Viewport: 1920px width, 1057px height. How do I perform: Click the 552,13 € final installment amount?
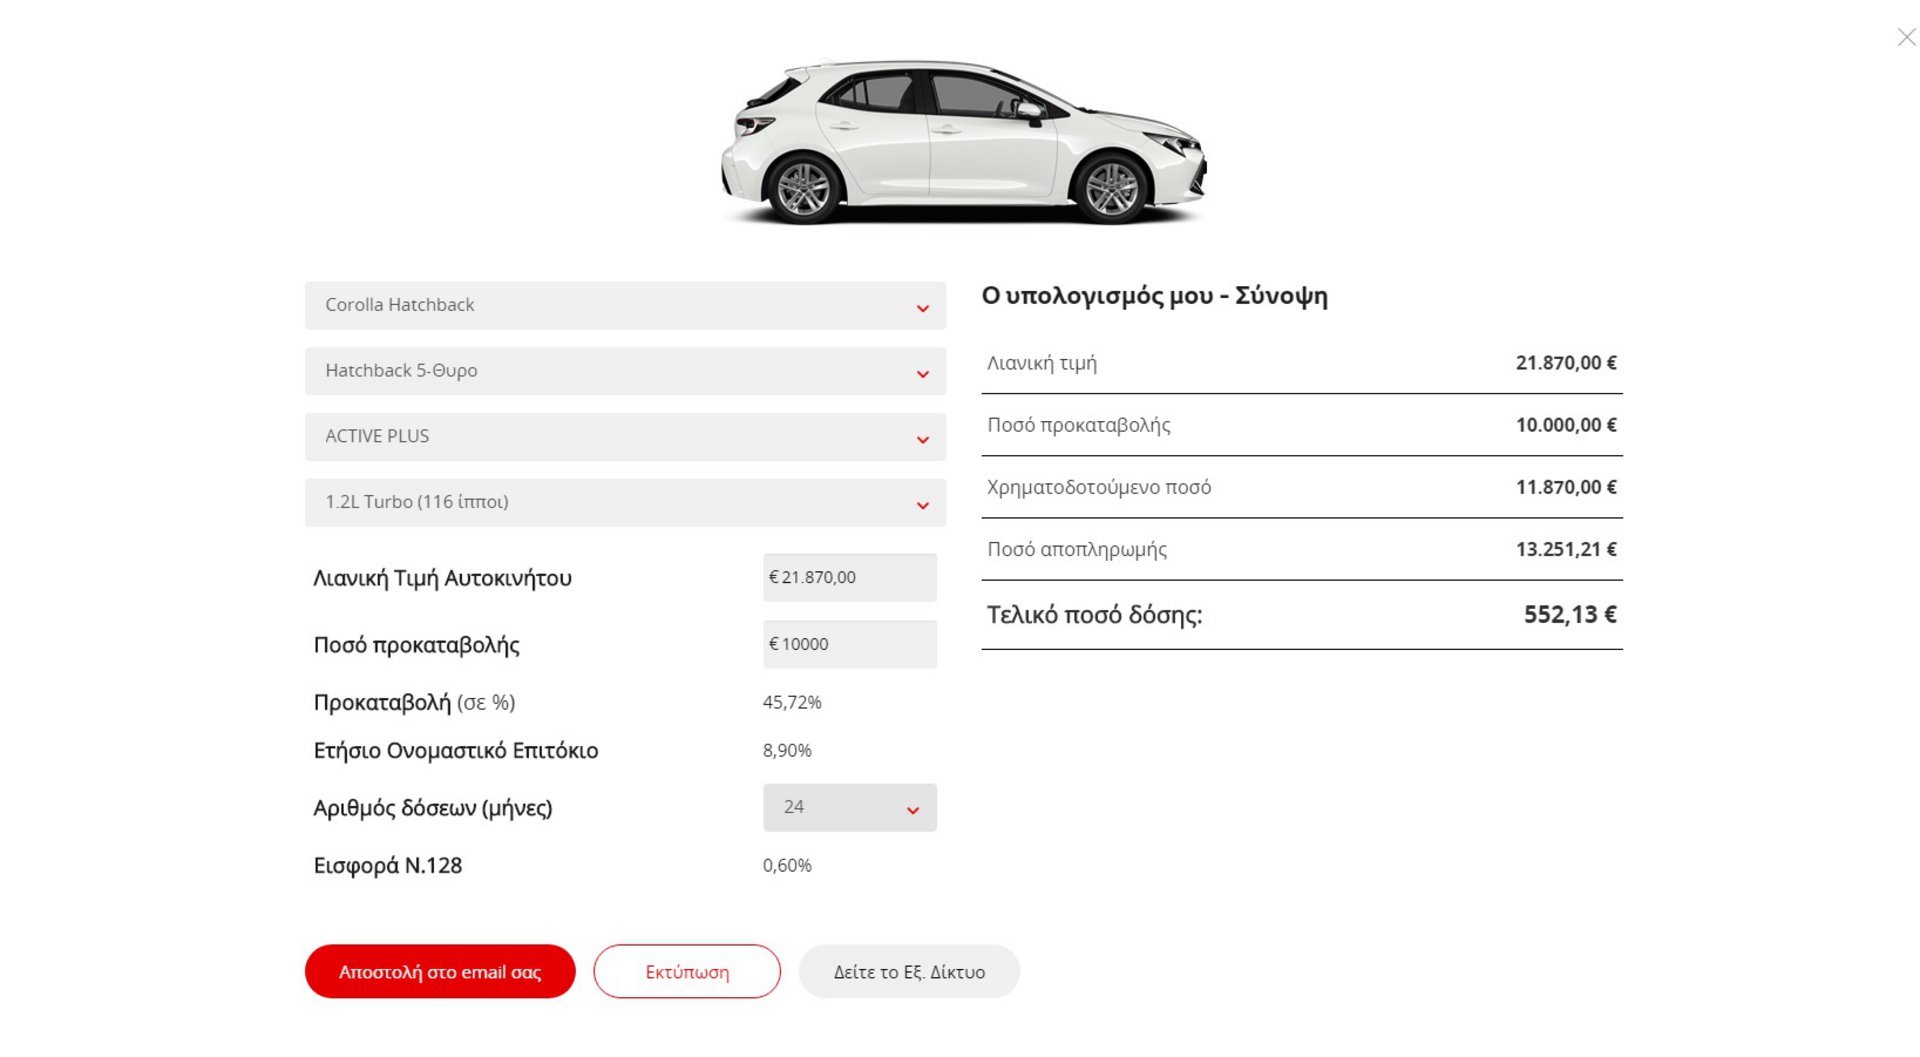[1569, 615]
